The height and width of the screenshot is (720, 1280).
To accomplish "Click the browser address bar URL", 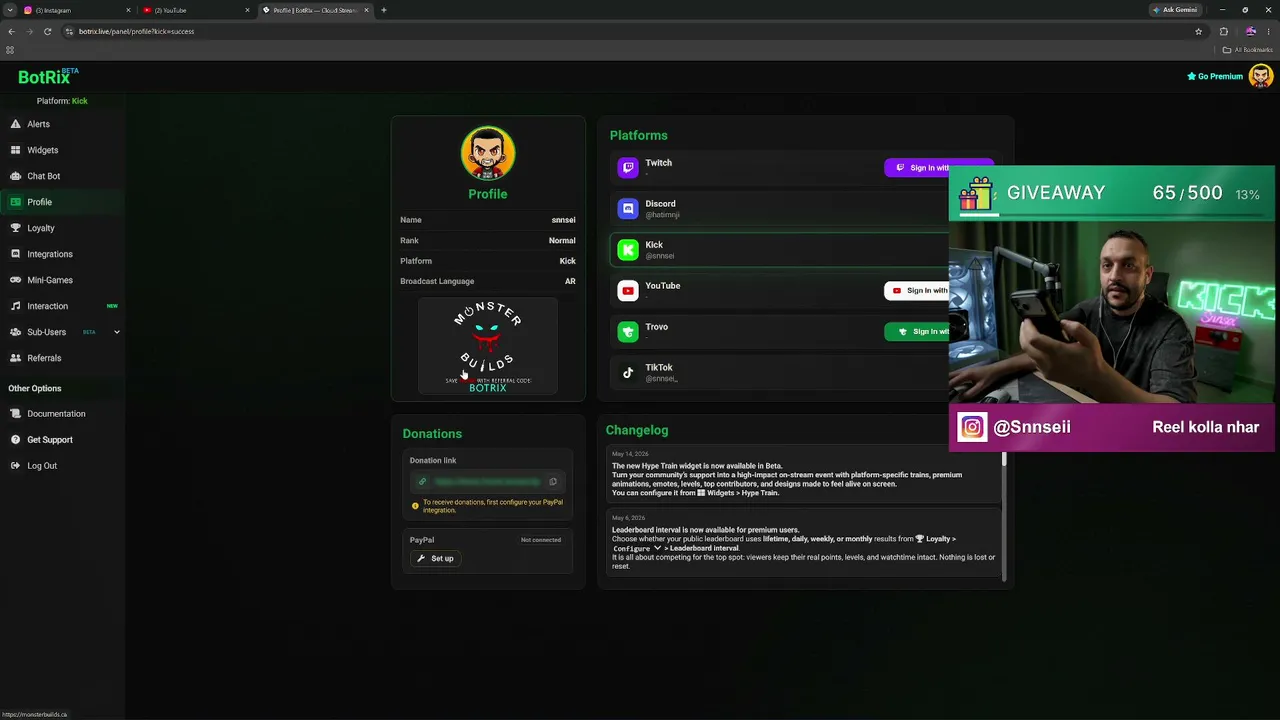I will [136, 31].
